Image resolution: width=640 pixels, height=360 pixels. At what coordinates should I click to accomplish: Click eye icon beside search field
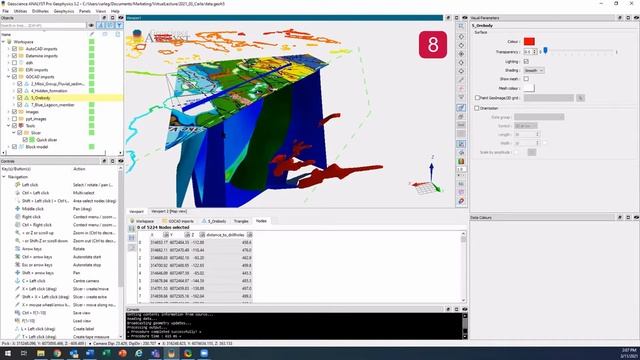pyautogui.click(x=91, y=25)
